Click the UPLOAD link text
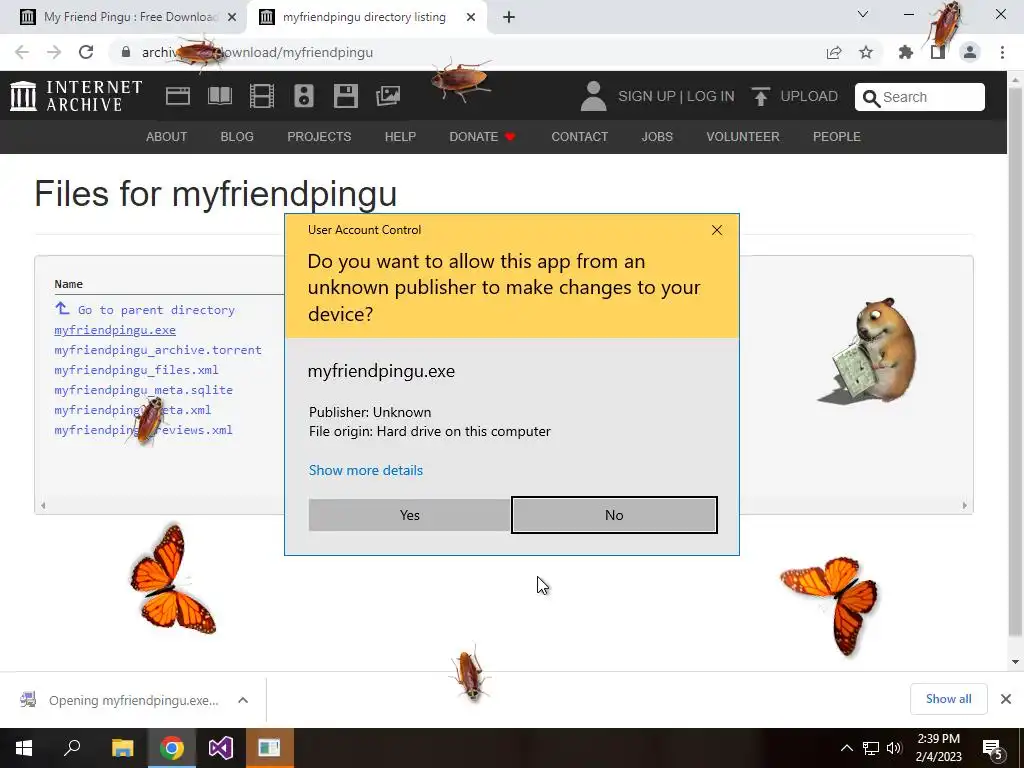The image size is (1024, 768). pyautogui.click(x=809, y=97)
